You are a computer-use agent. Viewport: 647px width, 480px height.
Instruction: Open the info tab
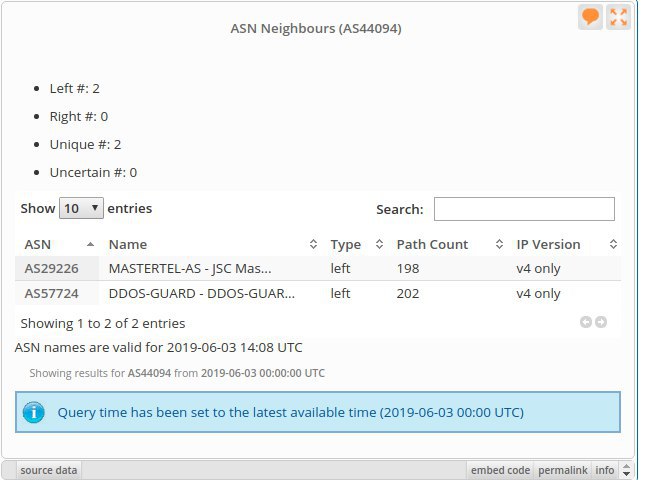coord(604,470)
